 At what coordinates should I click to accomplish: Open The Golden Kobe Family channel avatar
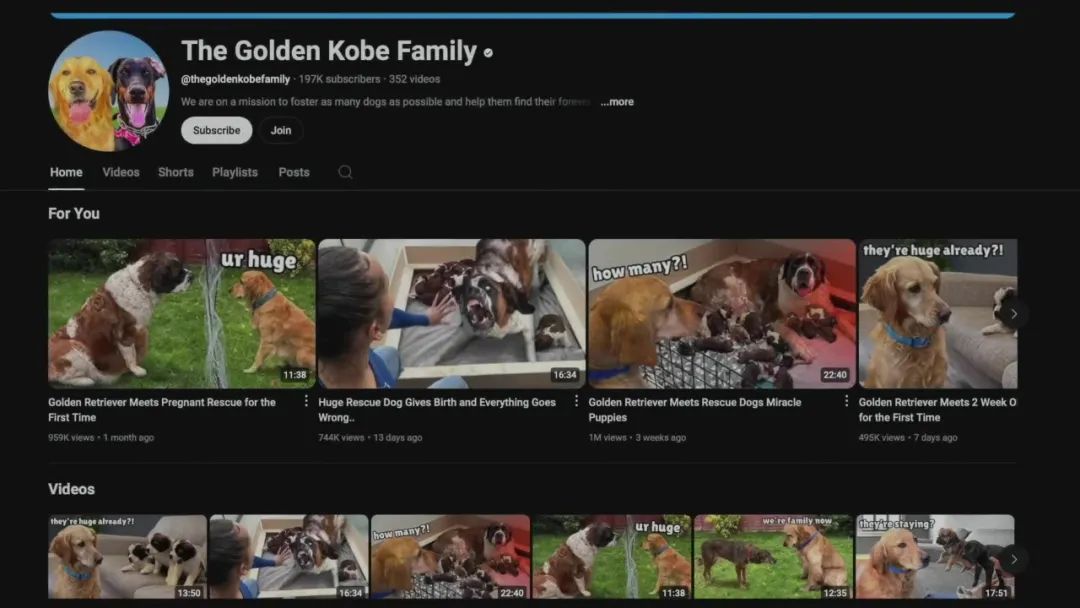click(109, 91)
